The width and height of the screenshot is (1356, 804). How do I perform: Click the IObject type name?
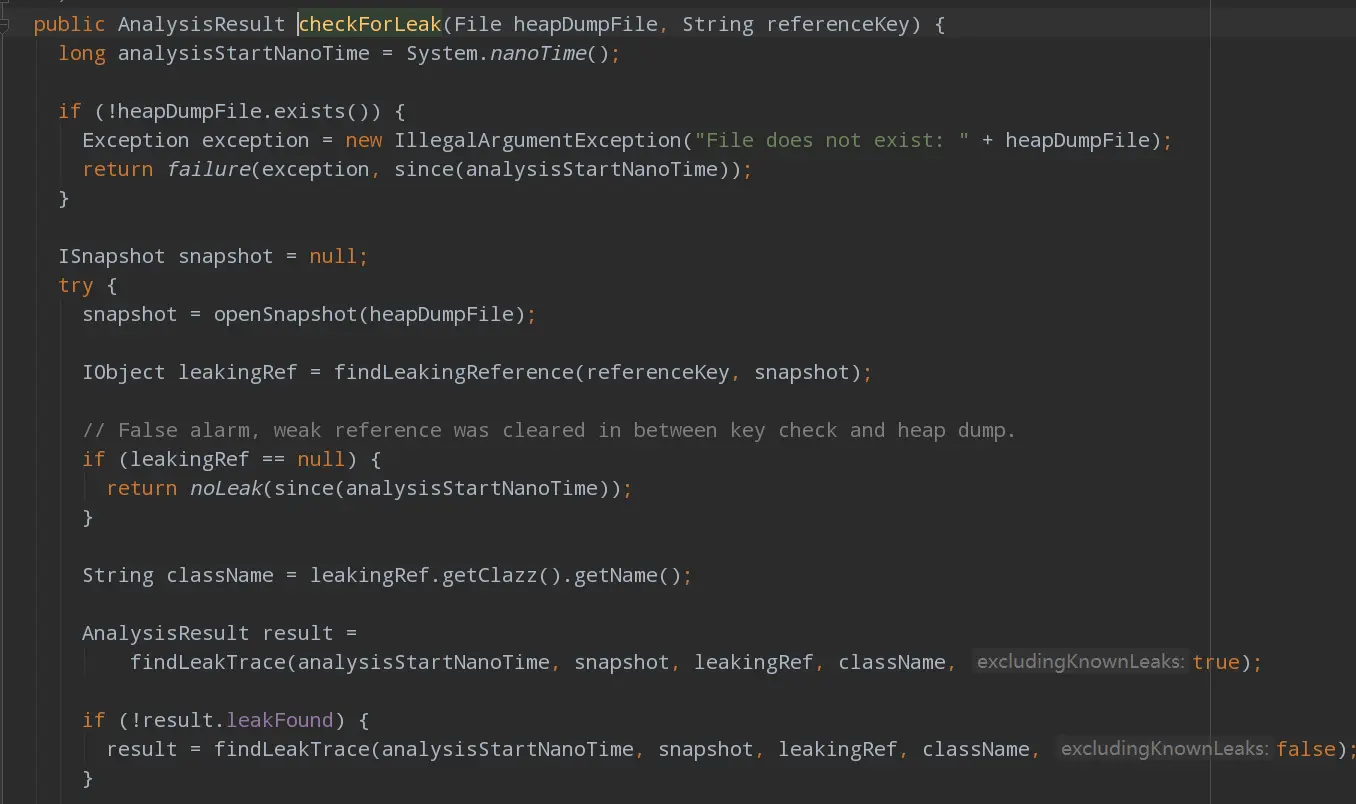click(x=124, y=372)
